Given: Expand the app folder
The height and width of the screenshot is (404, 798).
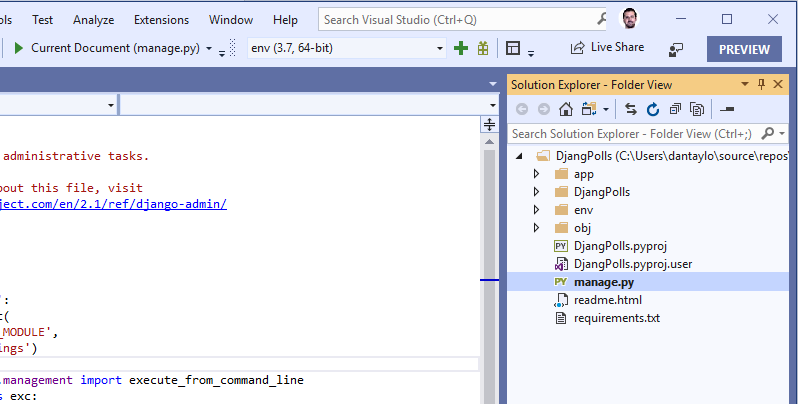Looking at the screenshot, I should 537,174.
